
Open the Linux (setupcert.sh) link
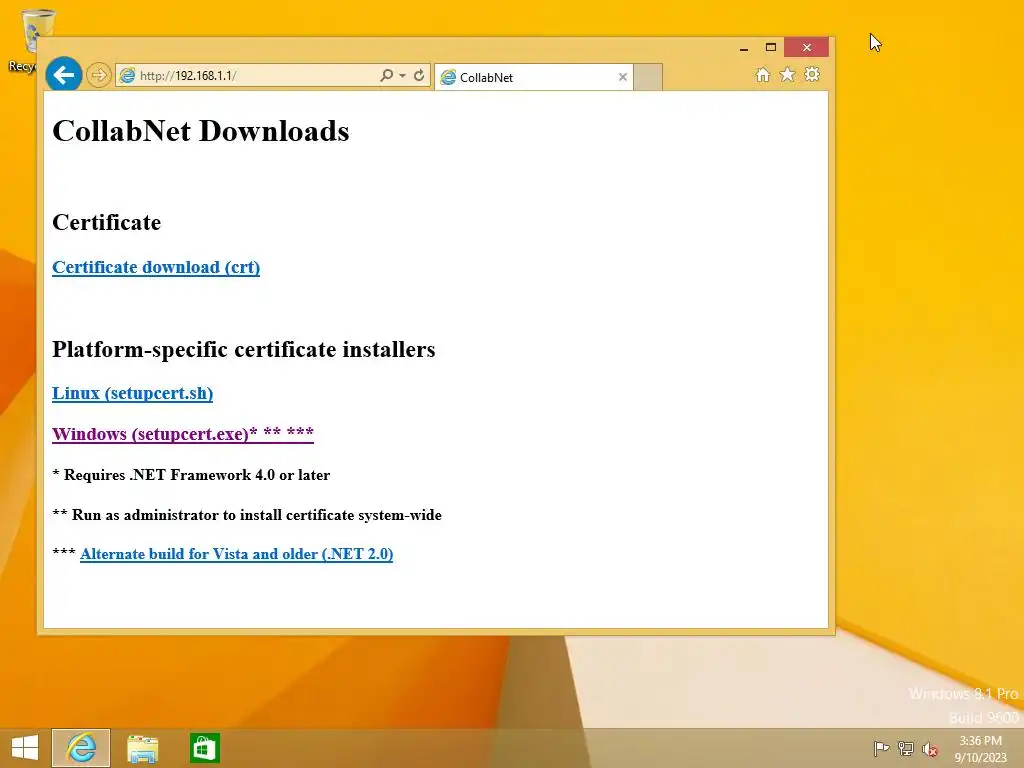[x=133, y=393]
